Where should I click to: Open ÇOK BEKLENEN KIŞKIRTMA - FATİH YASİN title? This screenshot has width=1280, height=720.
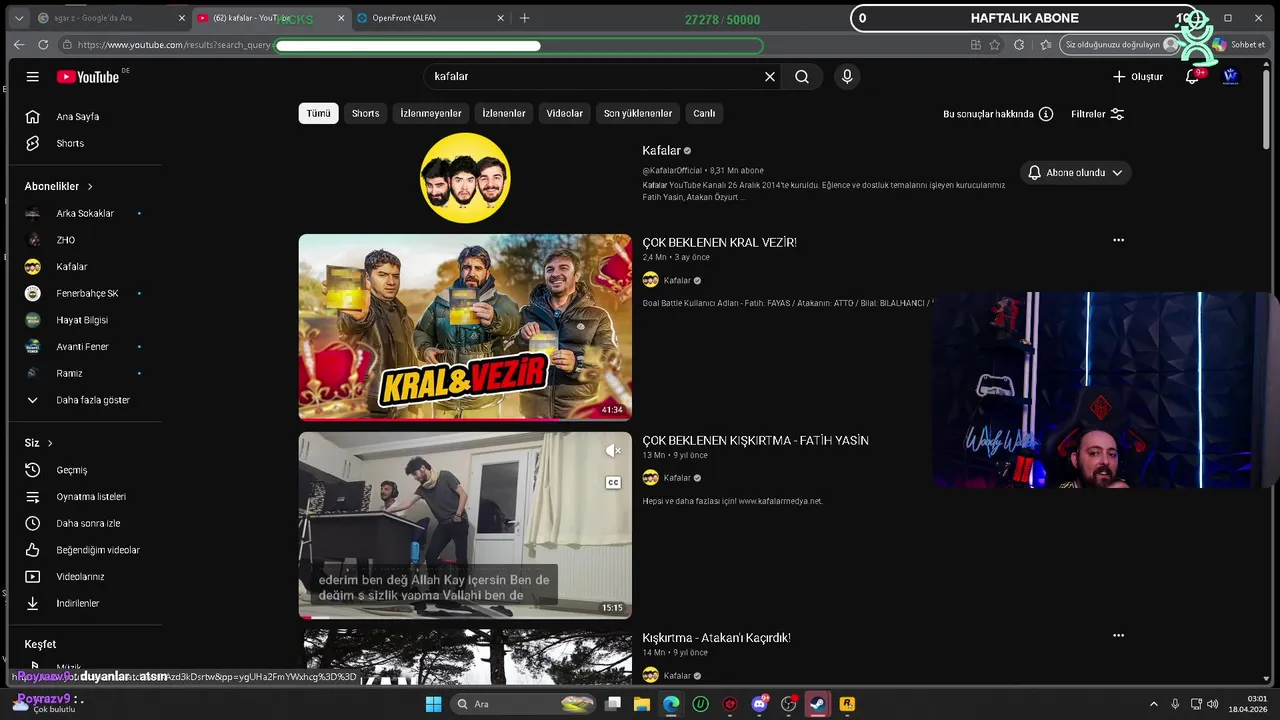755,441
